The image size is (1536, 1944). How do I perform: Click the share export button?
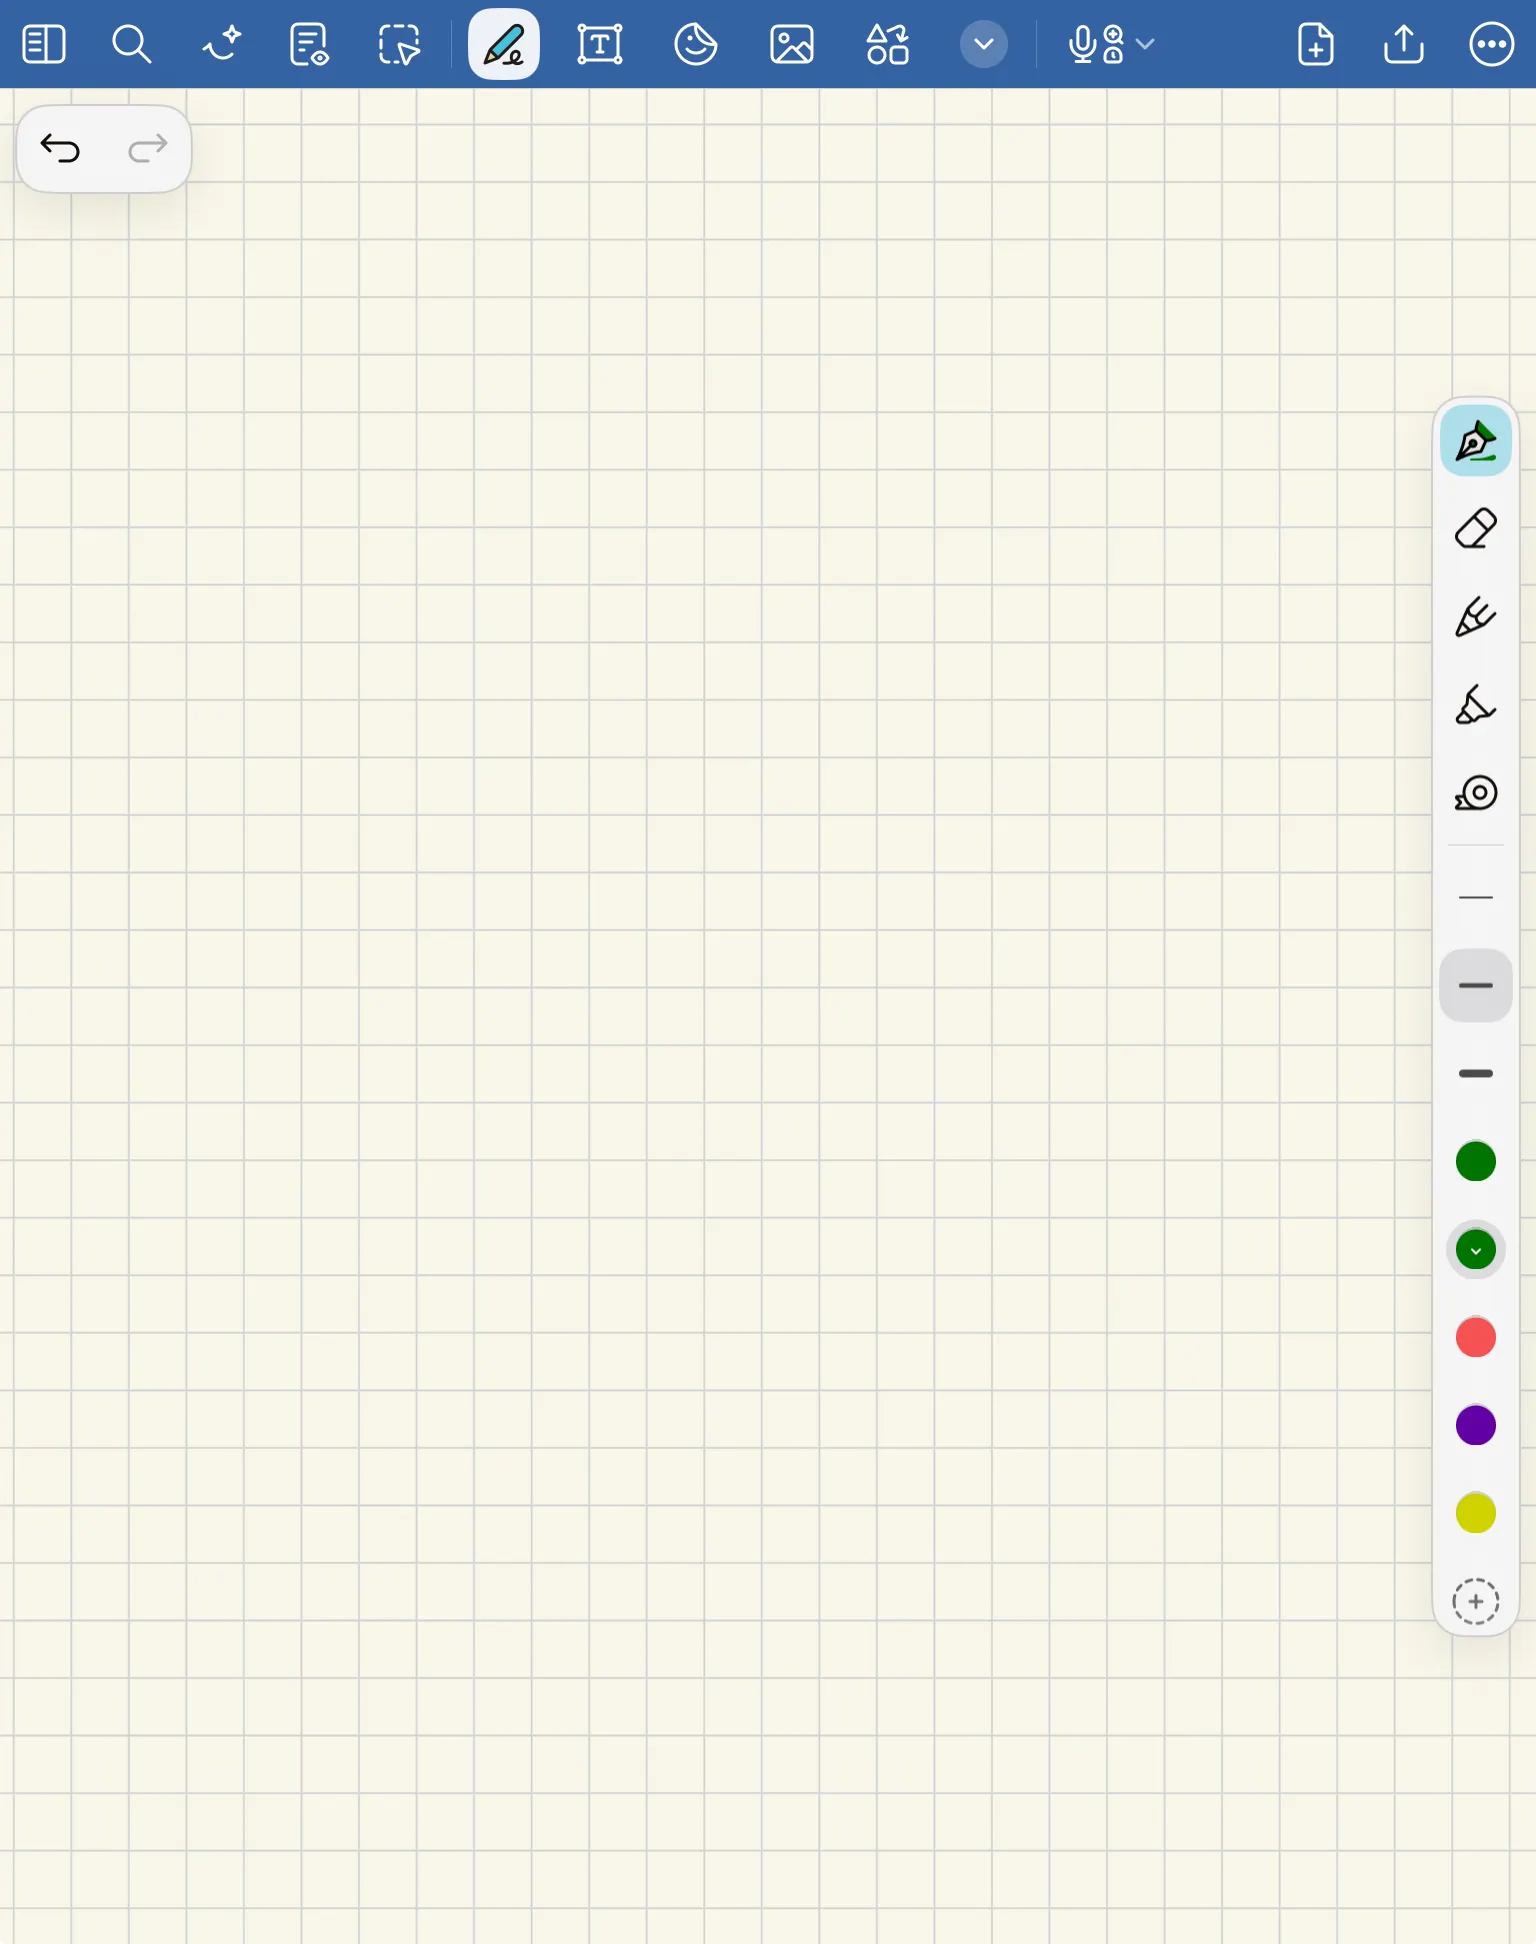pos(1403,45)
